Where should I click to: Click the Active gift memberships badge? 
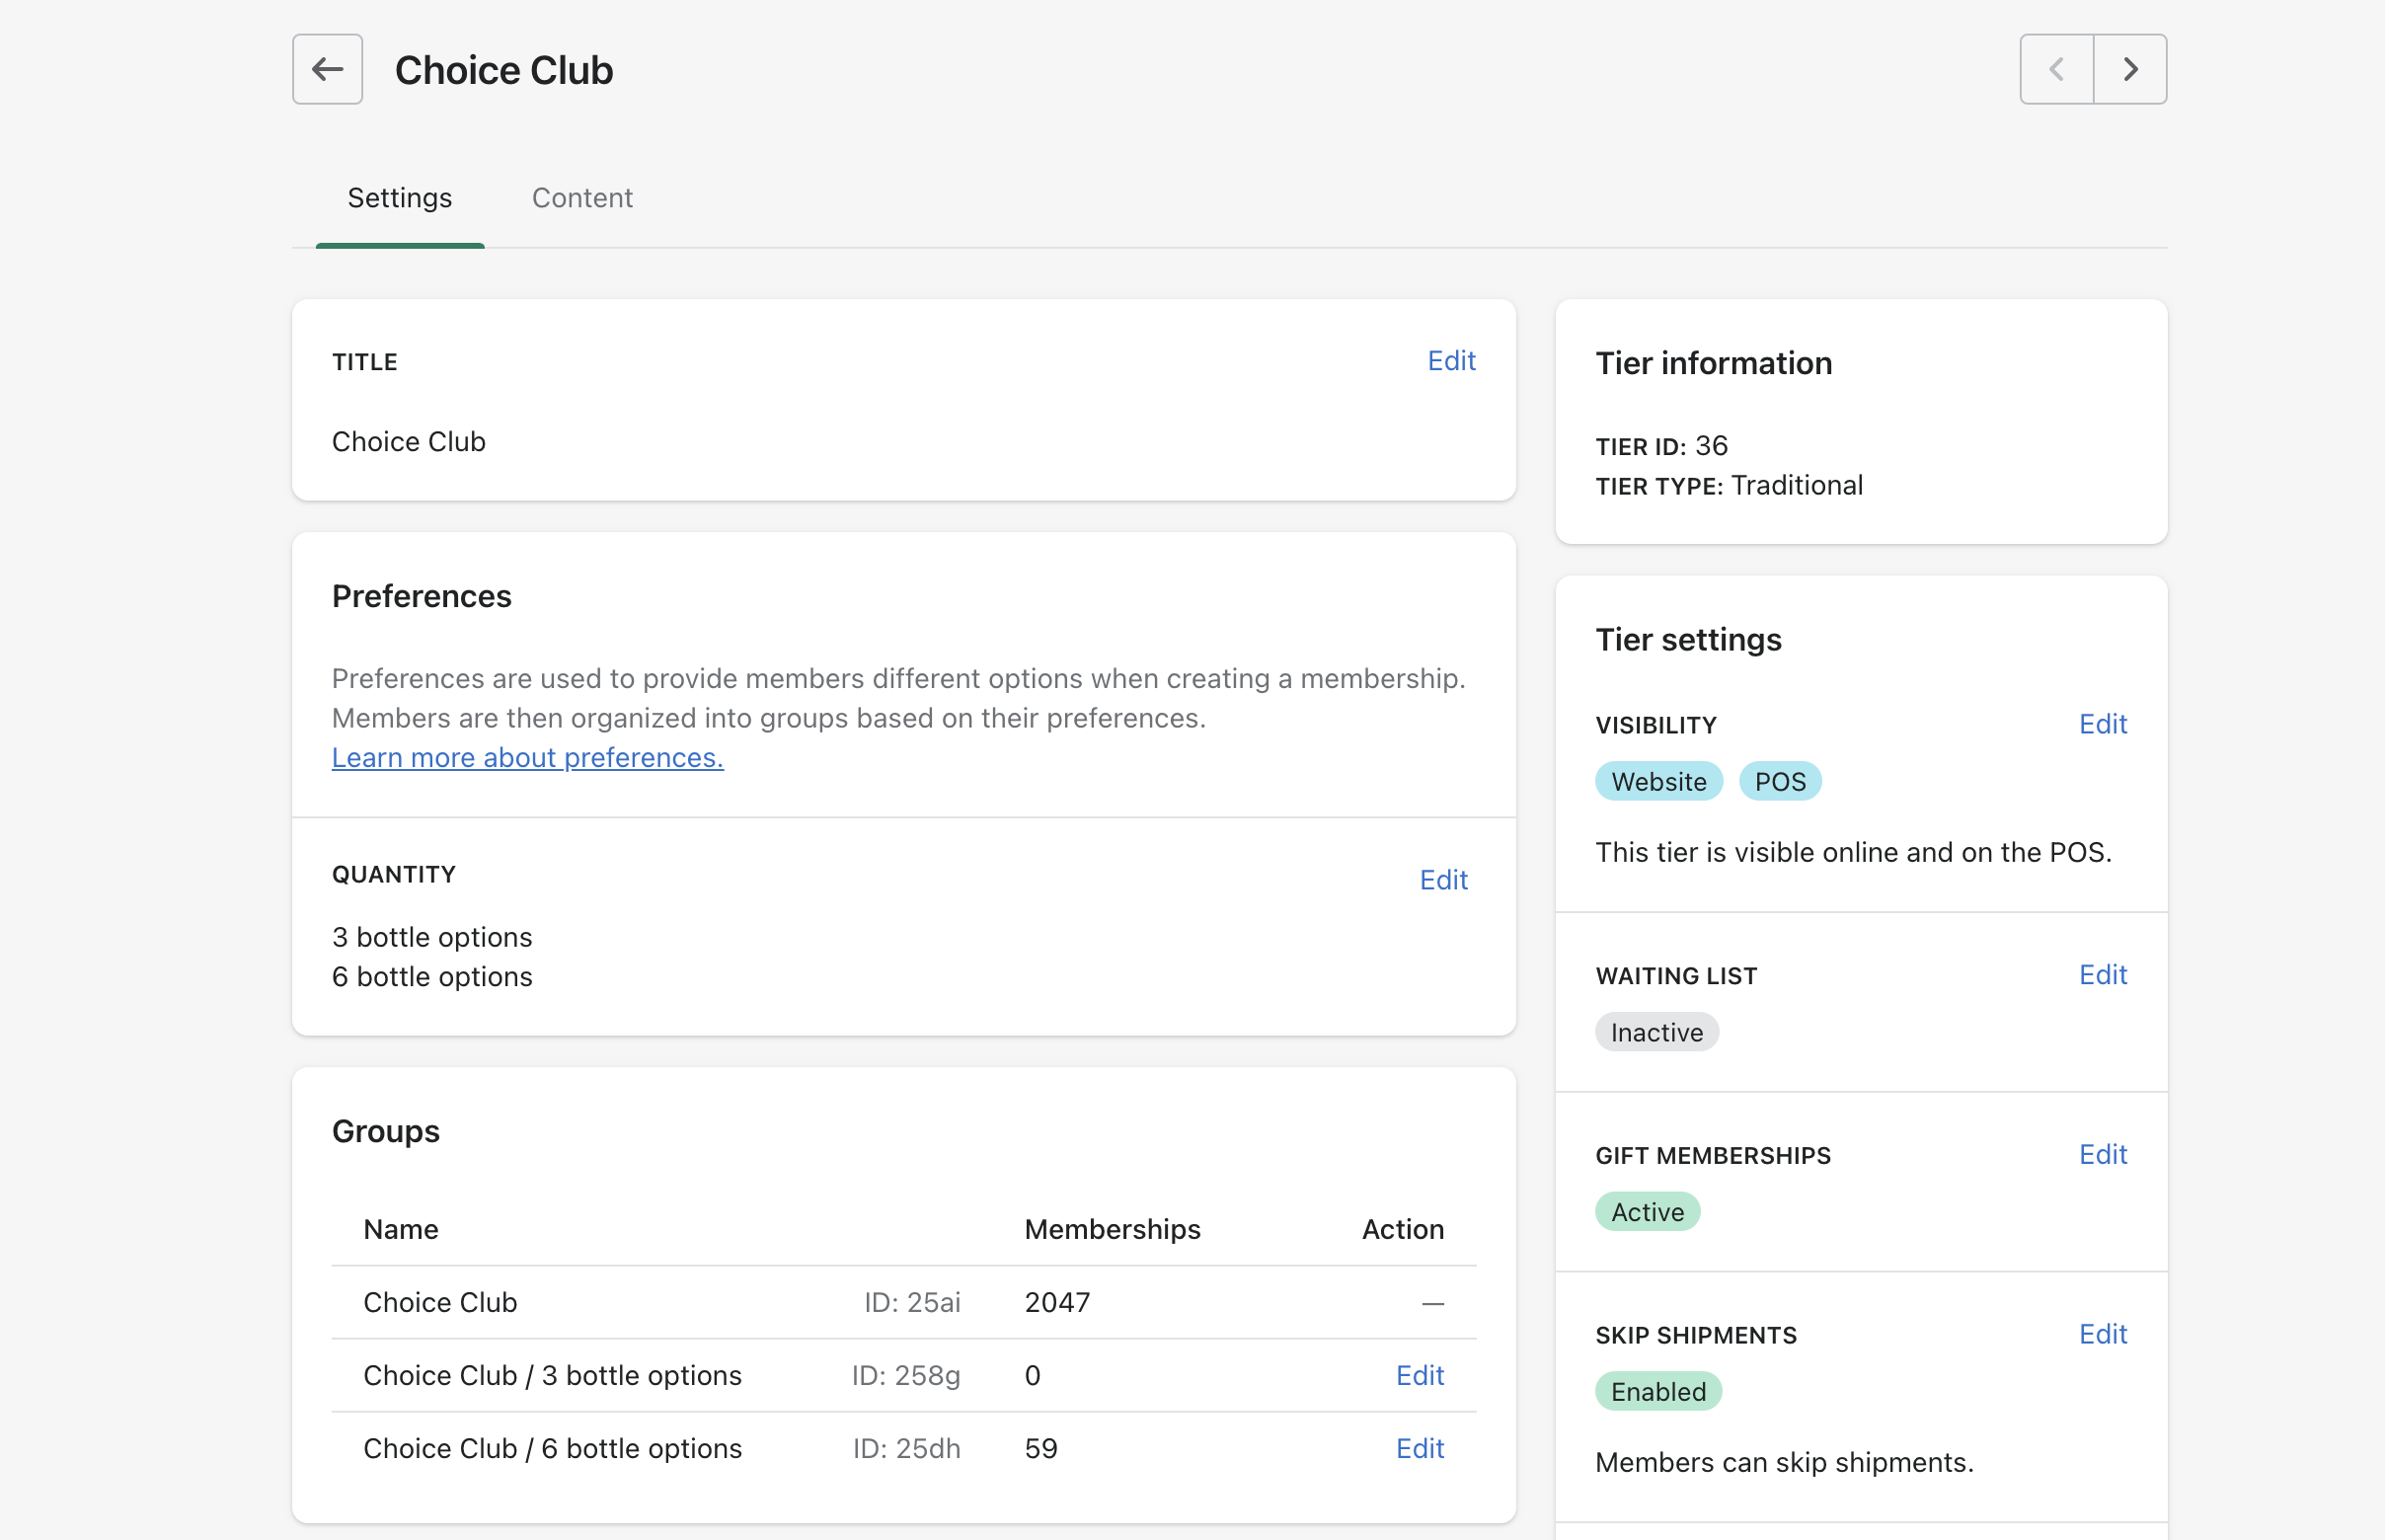point(1646,1212)
